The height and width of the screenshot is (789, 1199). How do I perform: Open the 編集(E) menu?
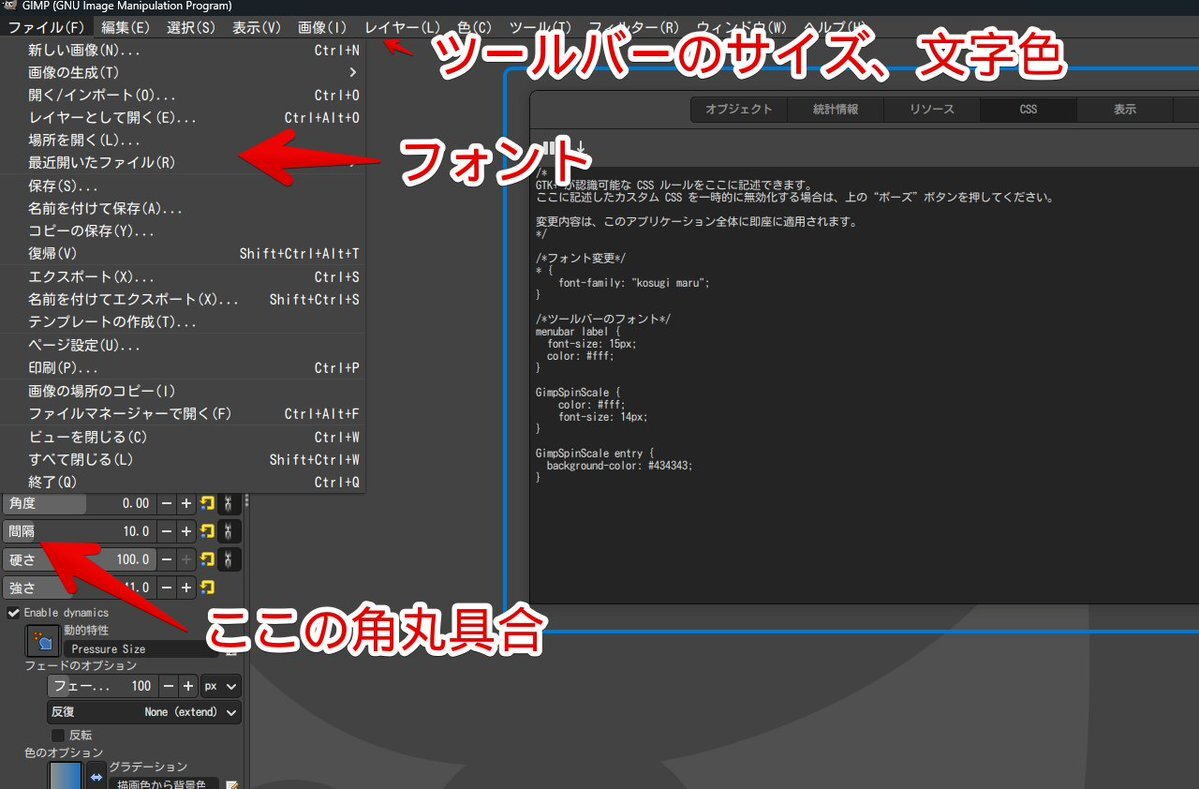(x=125, y=28)
